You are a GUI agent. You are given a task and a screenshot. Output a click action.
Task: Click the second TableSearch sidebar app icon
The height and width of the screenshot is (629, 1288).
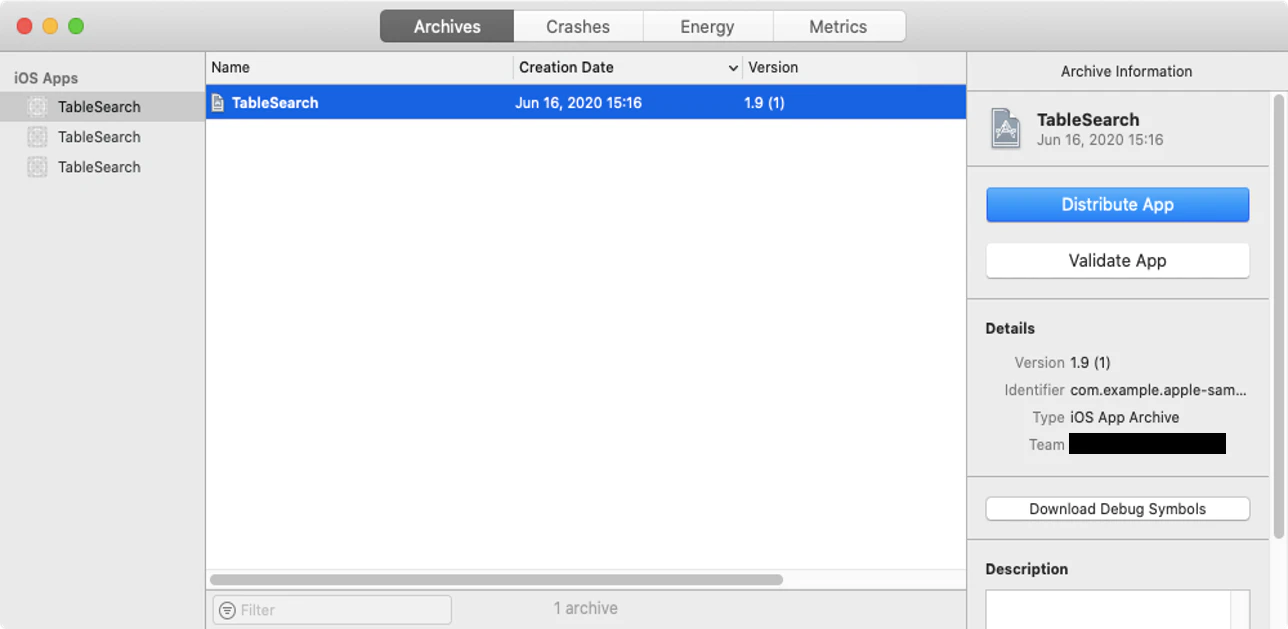(37, 137)
